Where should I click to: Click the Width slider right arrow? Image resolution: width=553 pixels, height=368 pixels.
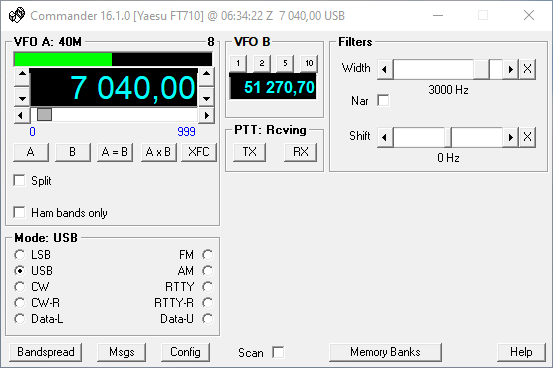(510, 69)
